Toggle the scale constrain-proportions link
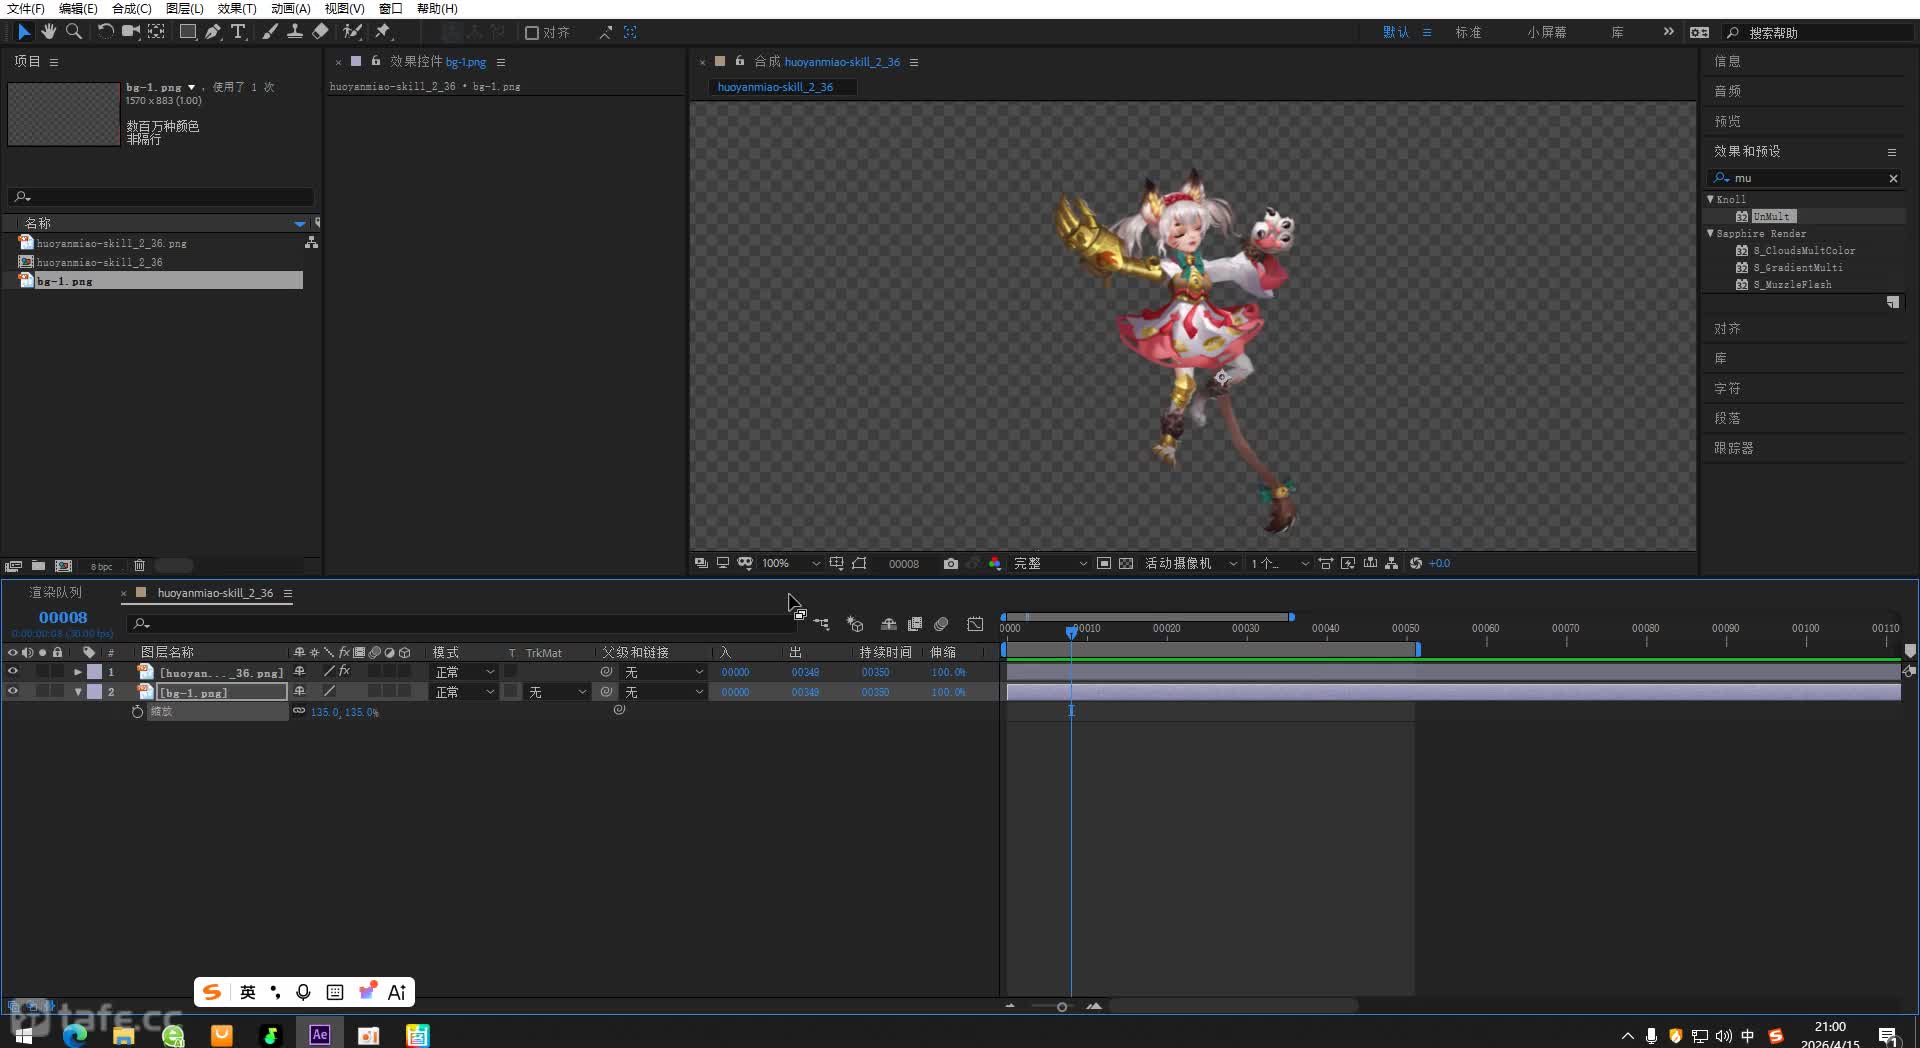Viewport: 1920px width, 1048px height. click(299, 711)
